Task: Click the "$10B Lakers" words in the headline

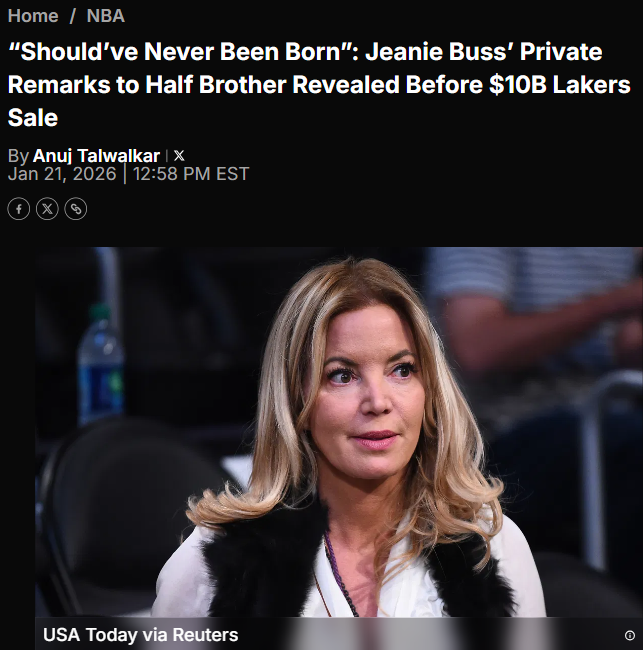Action: click(x=560, y=85)
